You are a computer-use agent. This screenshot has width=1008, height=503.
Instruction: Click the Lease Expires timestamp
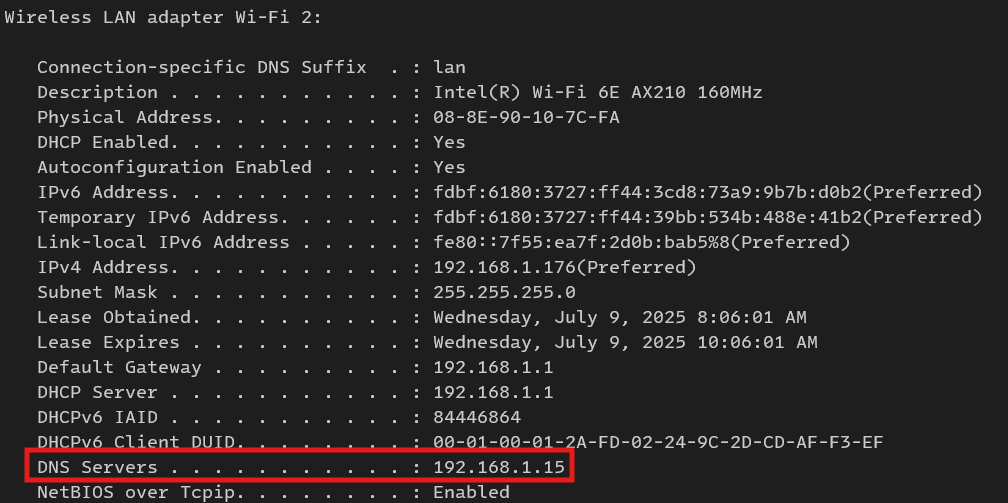[625, 342]
